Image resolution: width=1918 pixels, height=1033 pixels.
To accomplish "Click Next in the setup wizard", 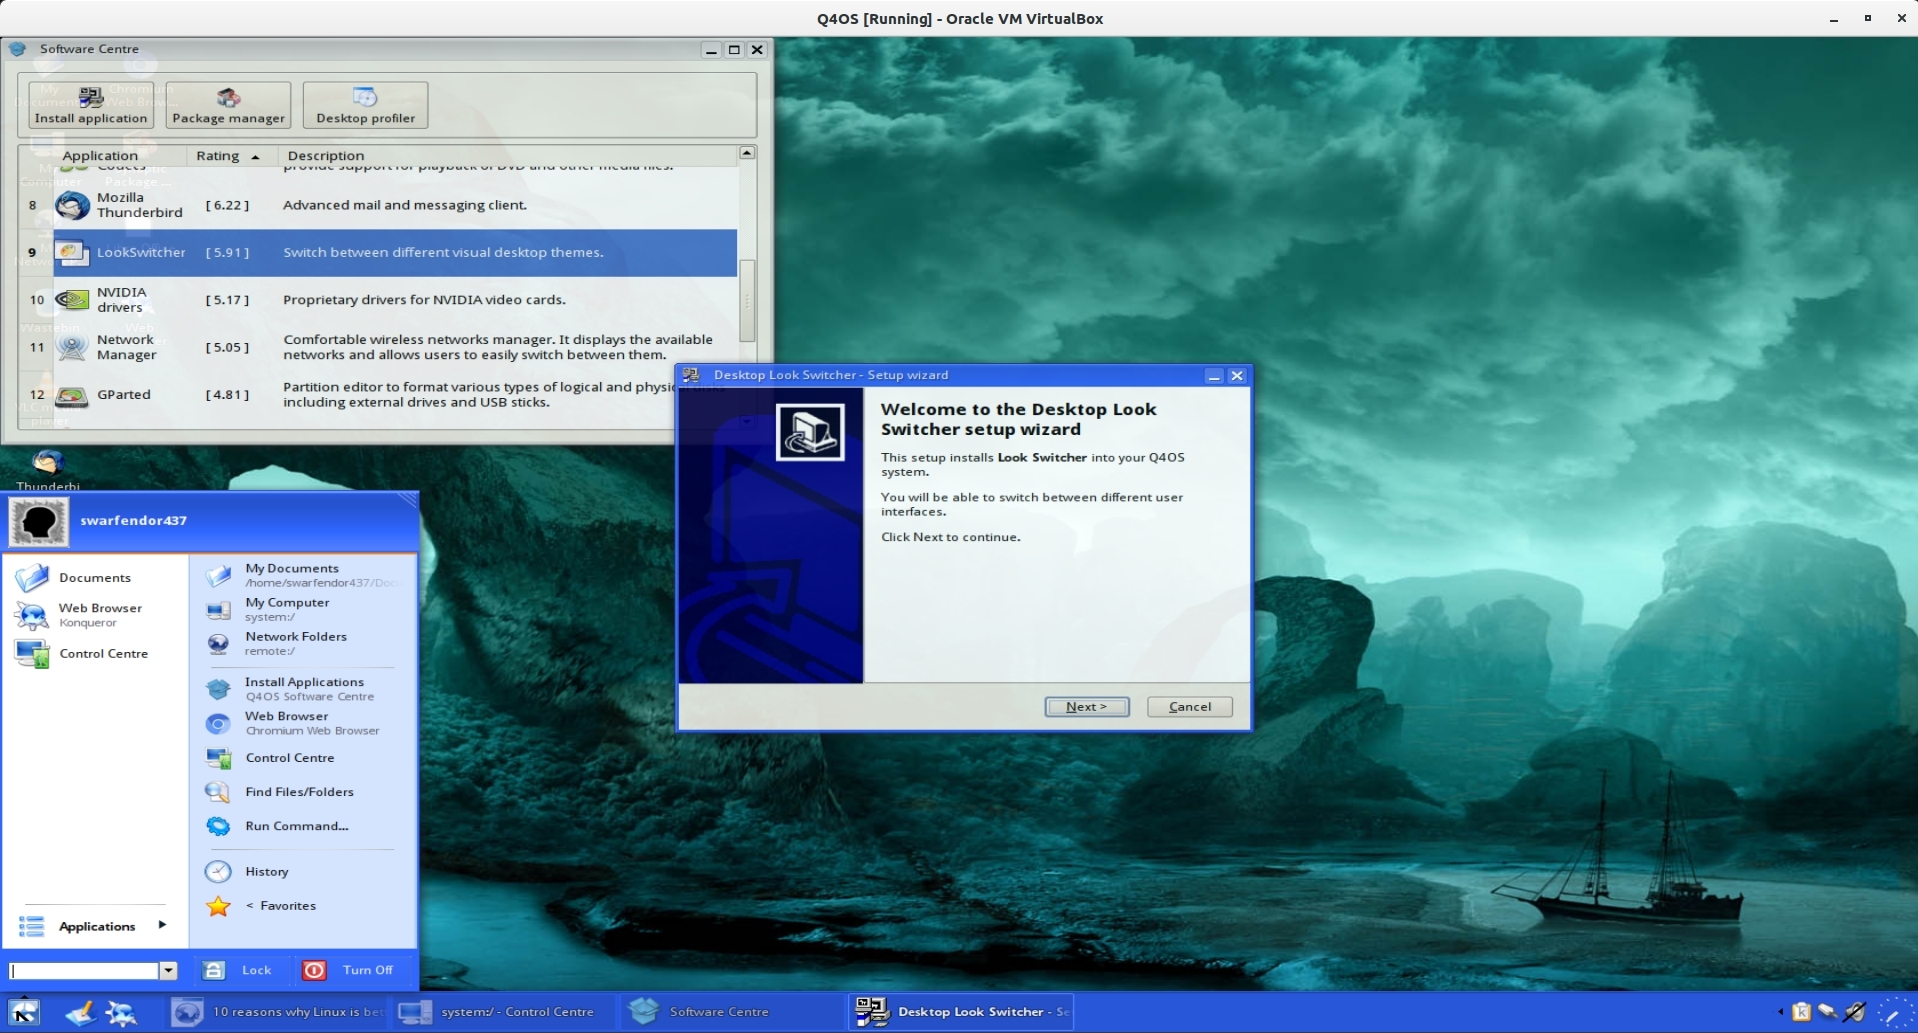I will pos(1087,707).
